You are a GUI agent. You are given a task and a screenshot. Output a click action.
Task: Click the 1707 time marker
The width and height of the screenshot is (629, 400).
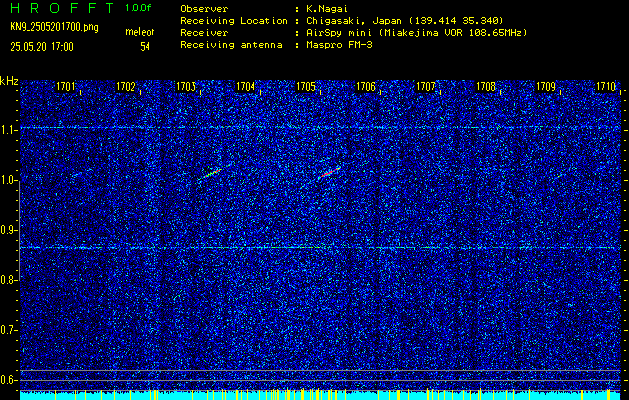pyautogui.click(x=426, y=86)
